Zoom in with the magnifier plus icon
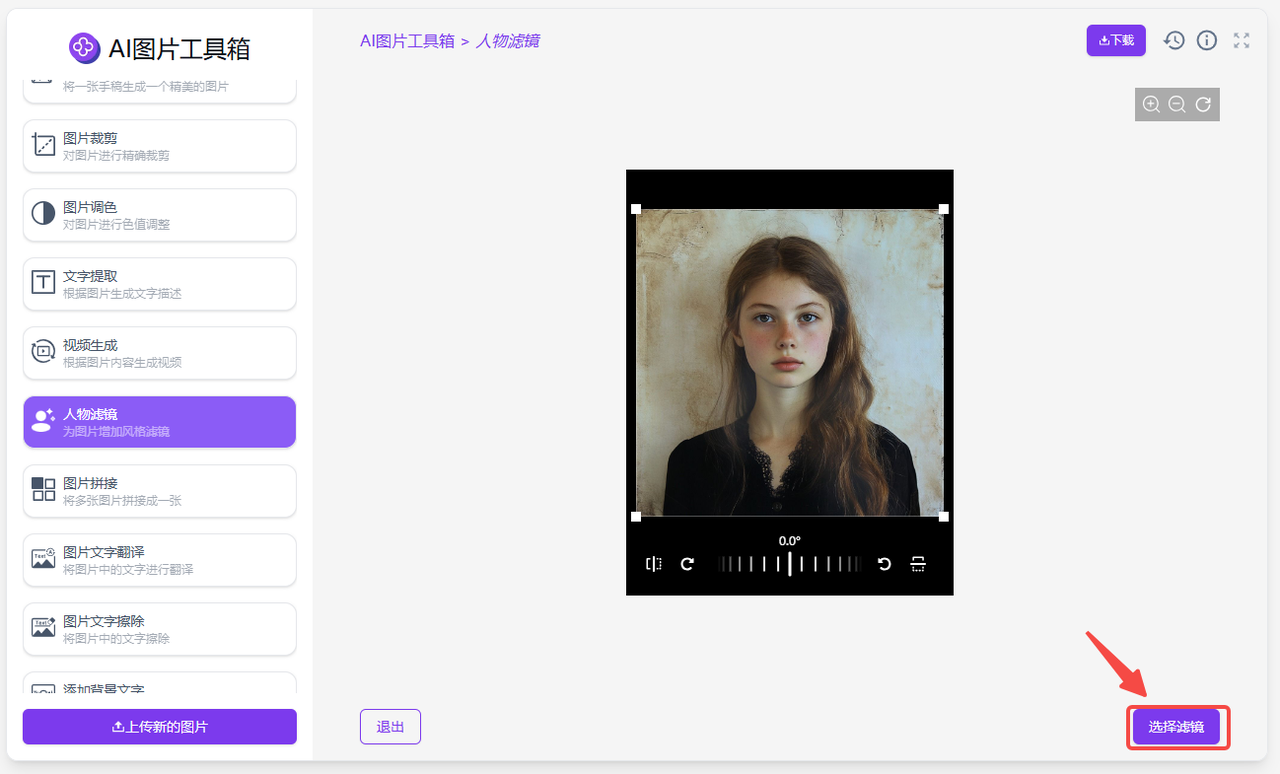The height and width of the screenshot is (774, 1280). coord(1152,104)
